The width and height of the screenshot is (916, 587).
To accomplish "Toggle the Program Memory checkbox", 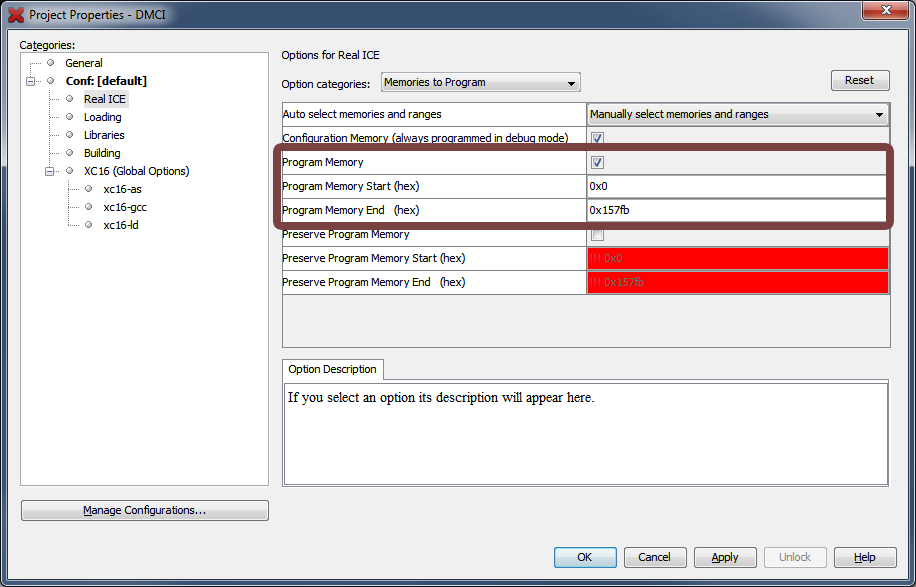I will 597,162.
